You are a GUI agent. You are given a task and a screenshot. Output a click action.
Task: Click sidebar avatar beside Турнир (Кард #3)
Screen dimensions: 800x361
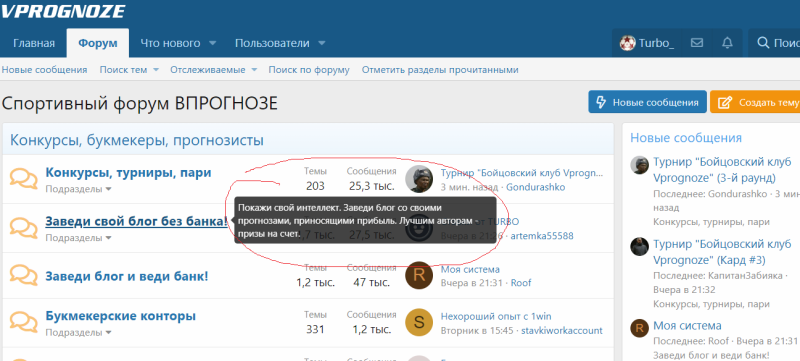tap(639, 246)
